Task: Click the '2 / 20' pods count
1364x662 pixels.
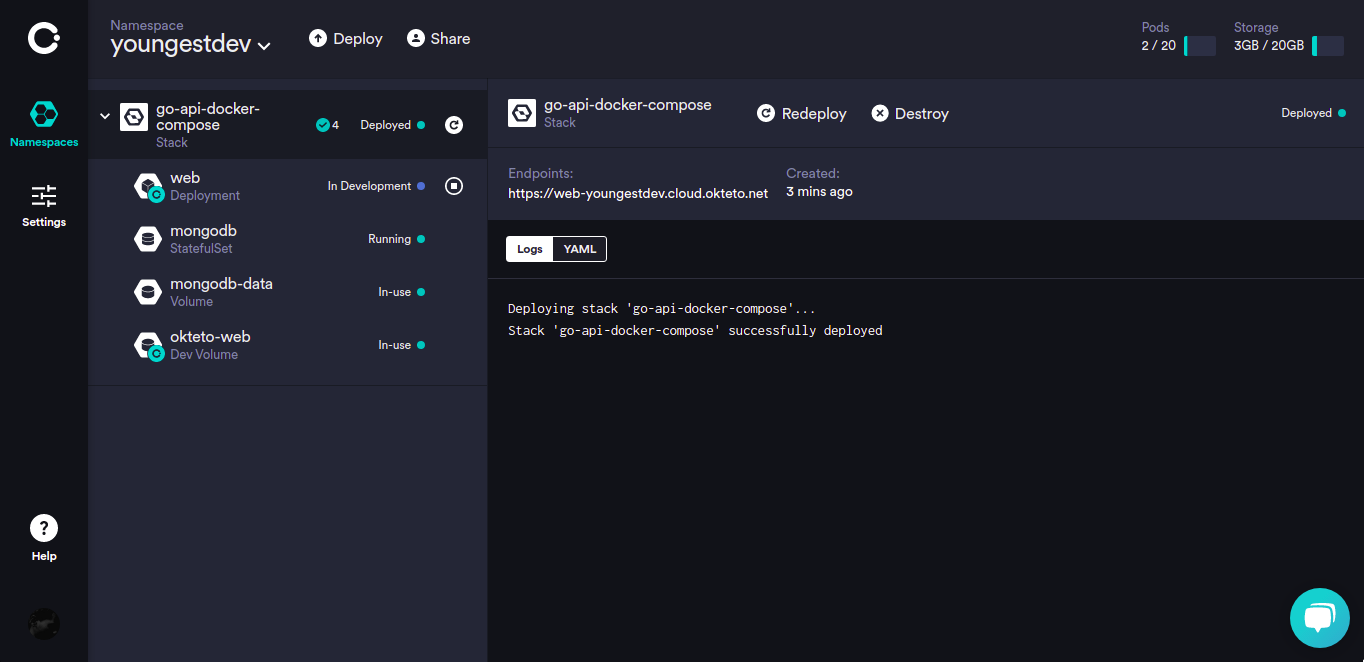Action: pyautogui.click(x=1158, y=46)
